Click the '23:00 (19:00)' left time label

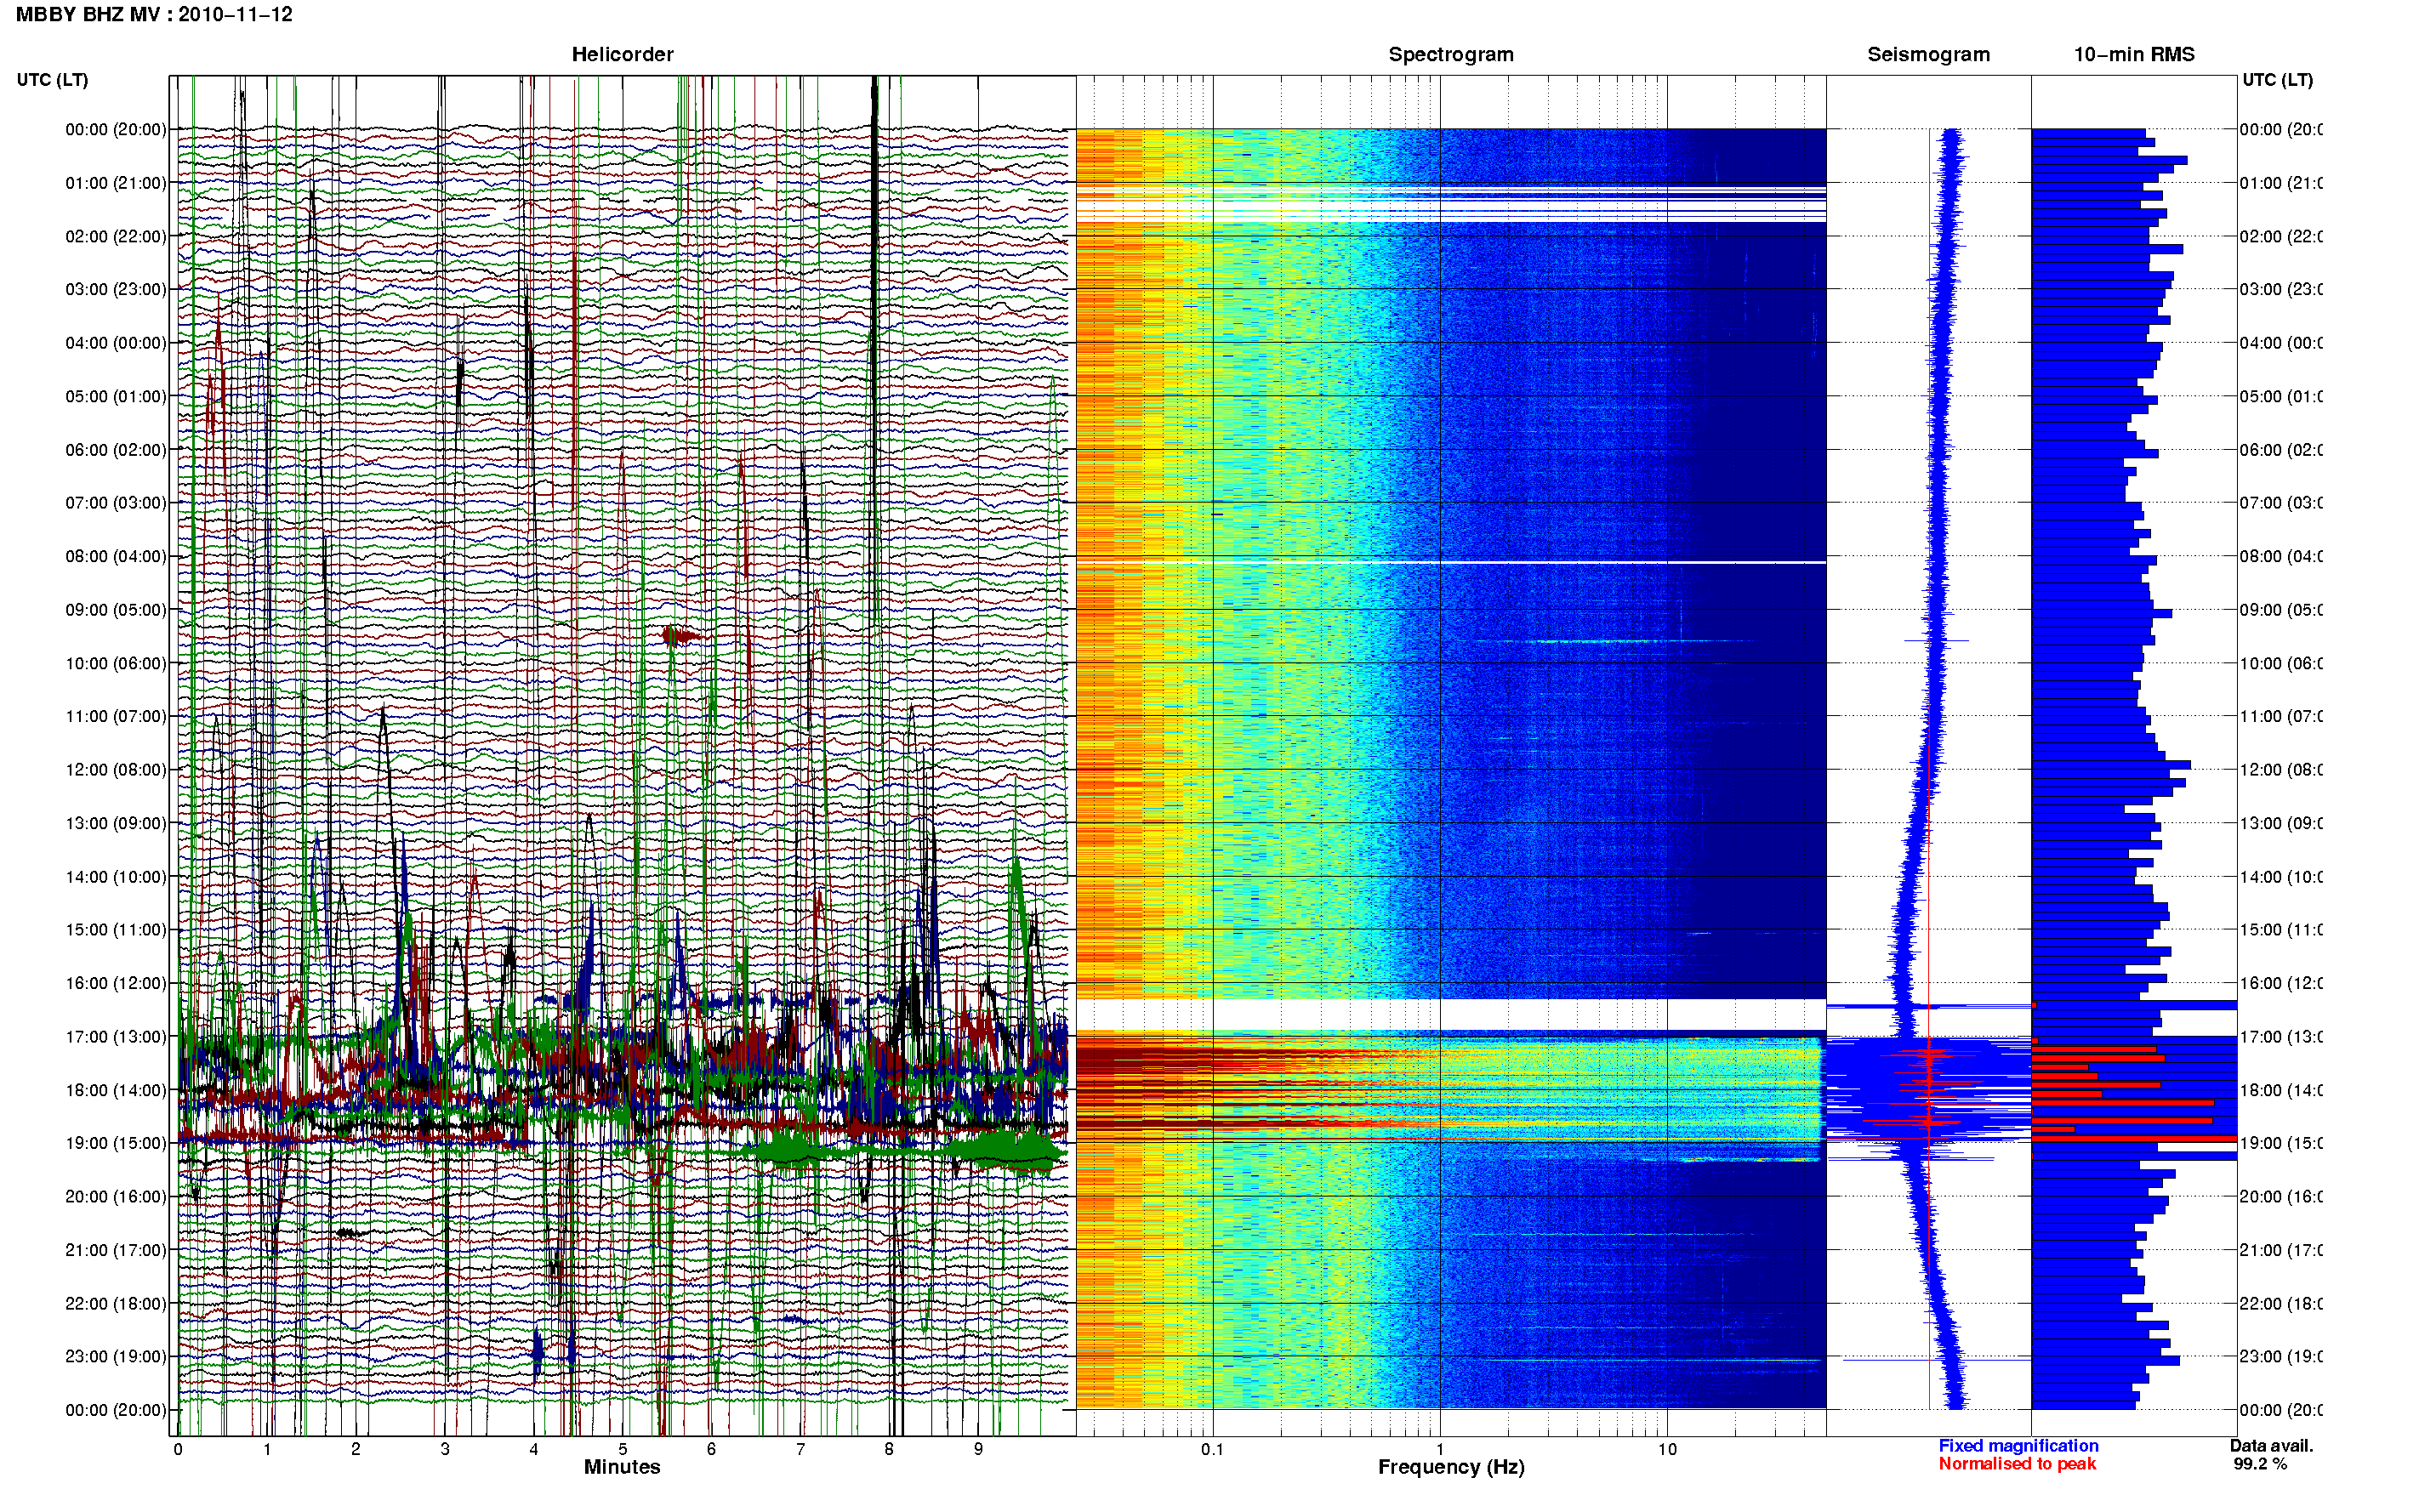click(x=116, y=1357)
